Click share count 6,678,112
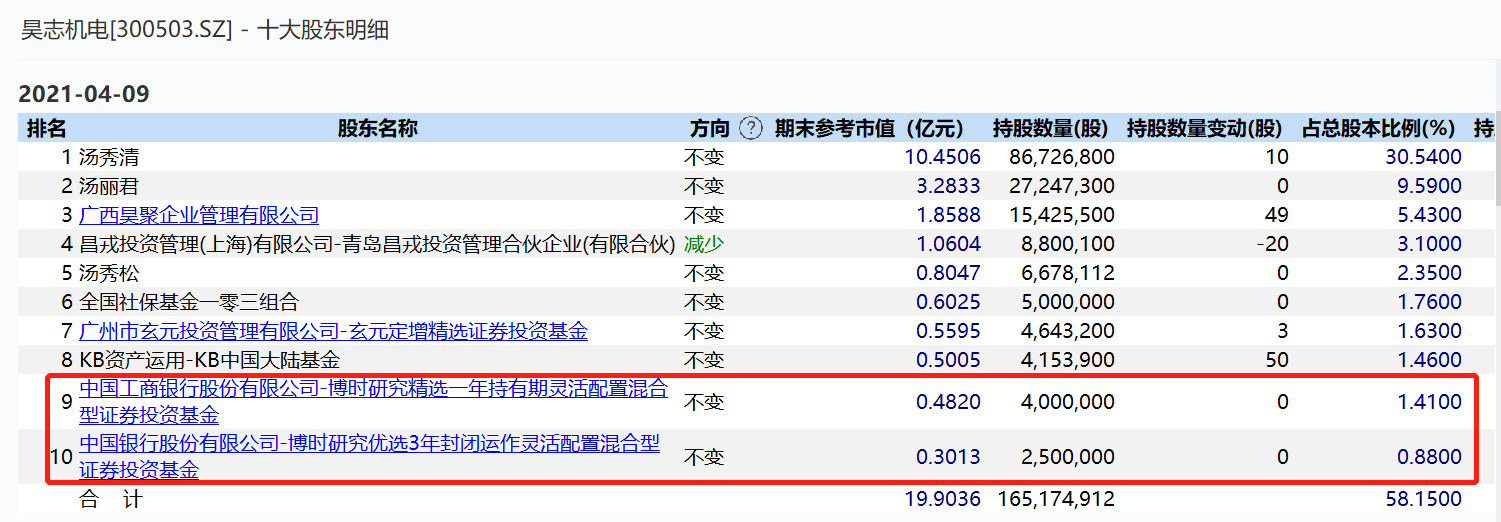Viewport: 1501px width, 522px height. [x=1068, y=273]
